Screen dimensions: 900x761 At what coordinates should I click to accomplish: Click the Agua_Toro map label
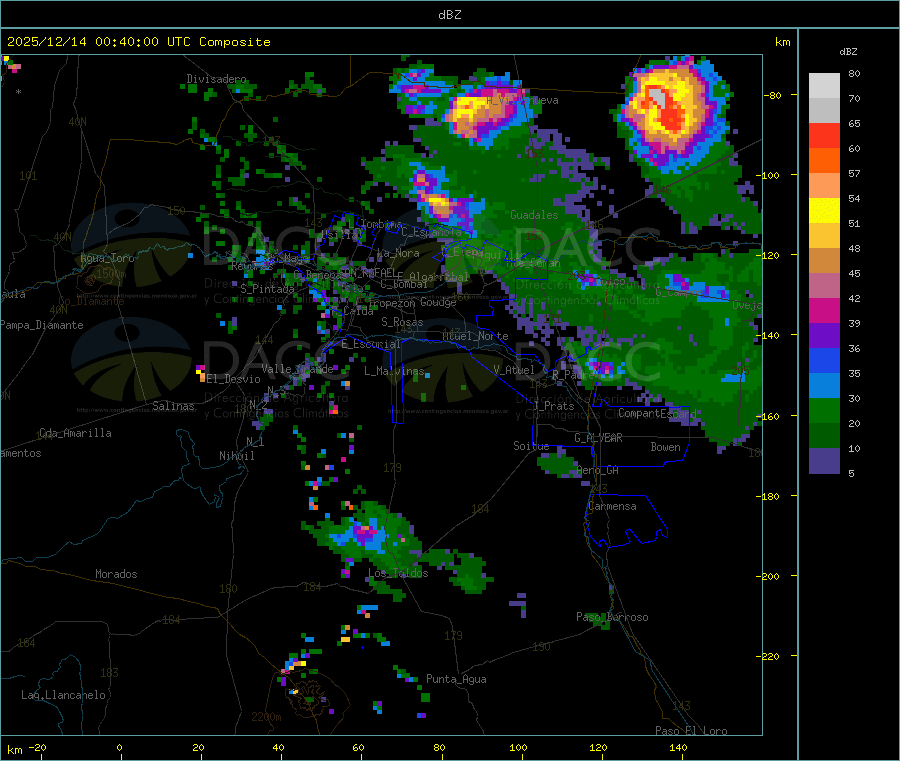pyautogui.click(x=107, y=258)
